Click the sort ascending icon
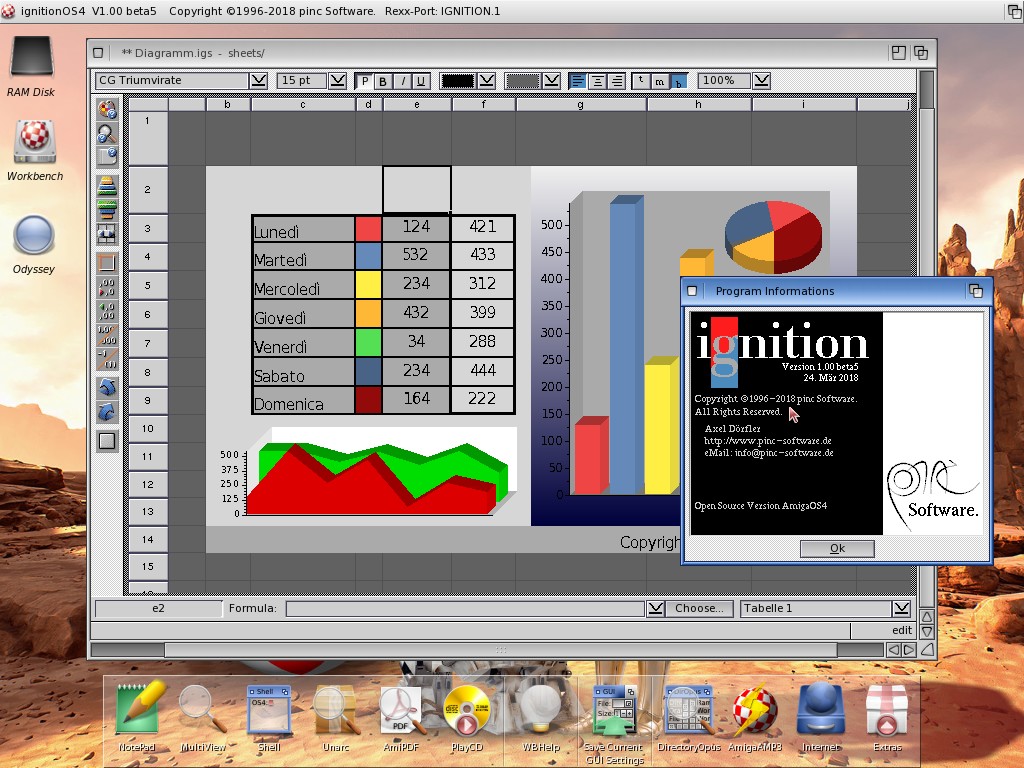 (107, 185)
